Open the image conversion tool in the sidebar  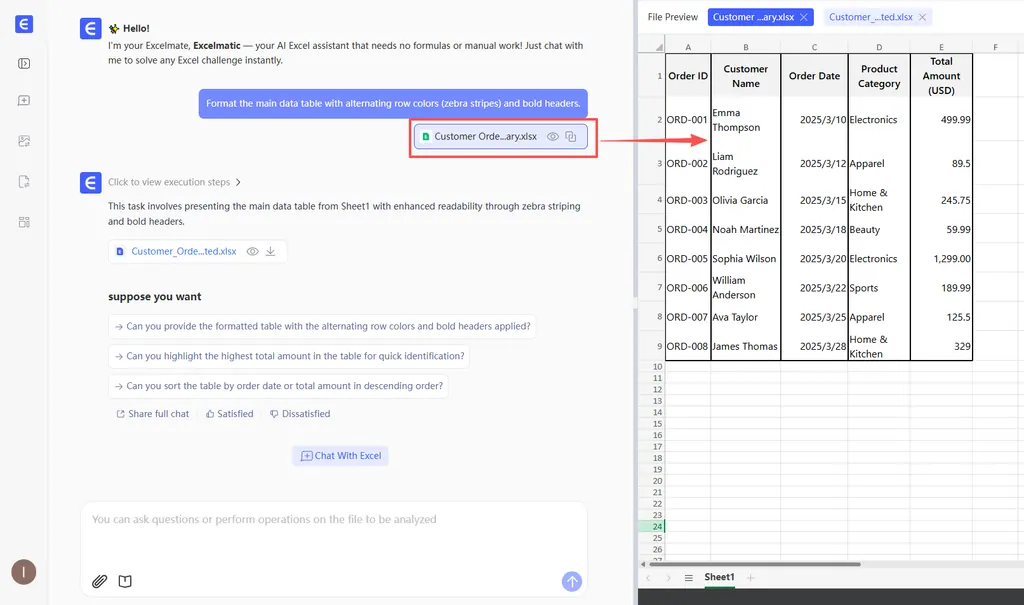(24, 141)
